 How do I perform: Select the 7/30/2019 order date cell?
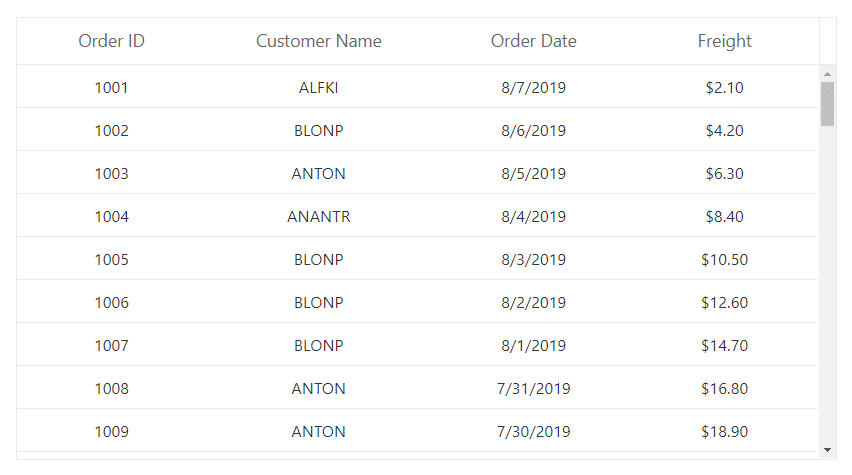coord(534,431)
